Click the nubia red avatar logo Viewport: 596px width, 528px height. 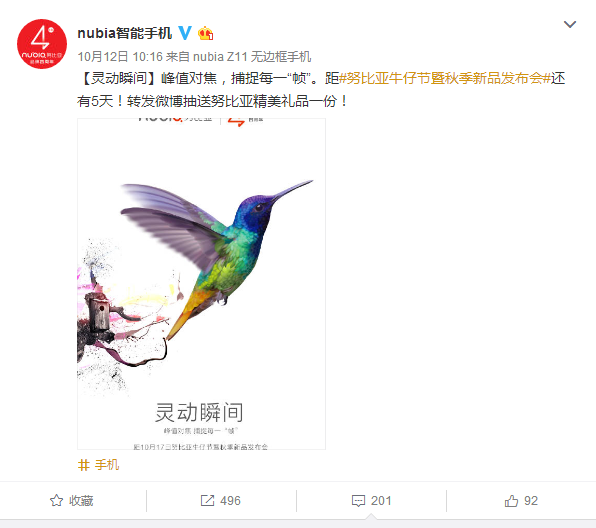42,44
